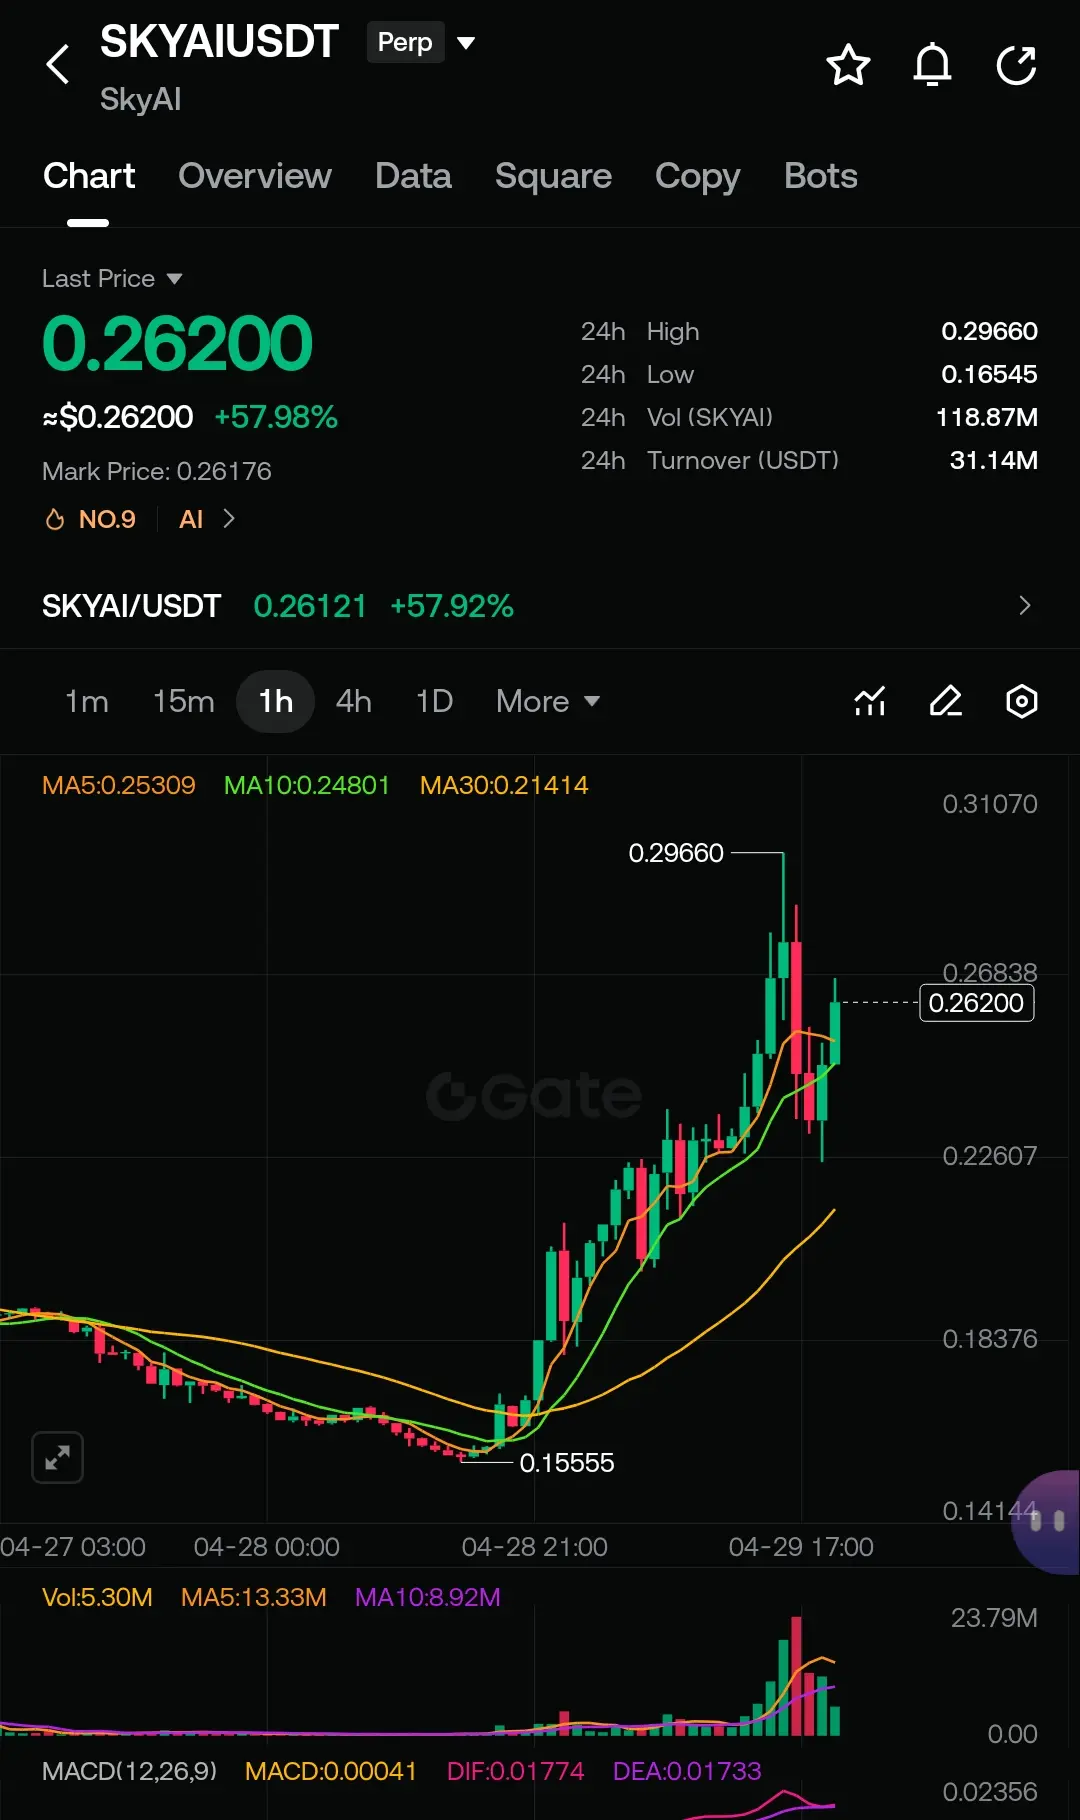Tap the 24h Vol value 118.87M
This screenshot has height=1820, width=1080.
coord(986,417)
